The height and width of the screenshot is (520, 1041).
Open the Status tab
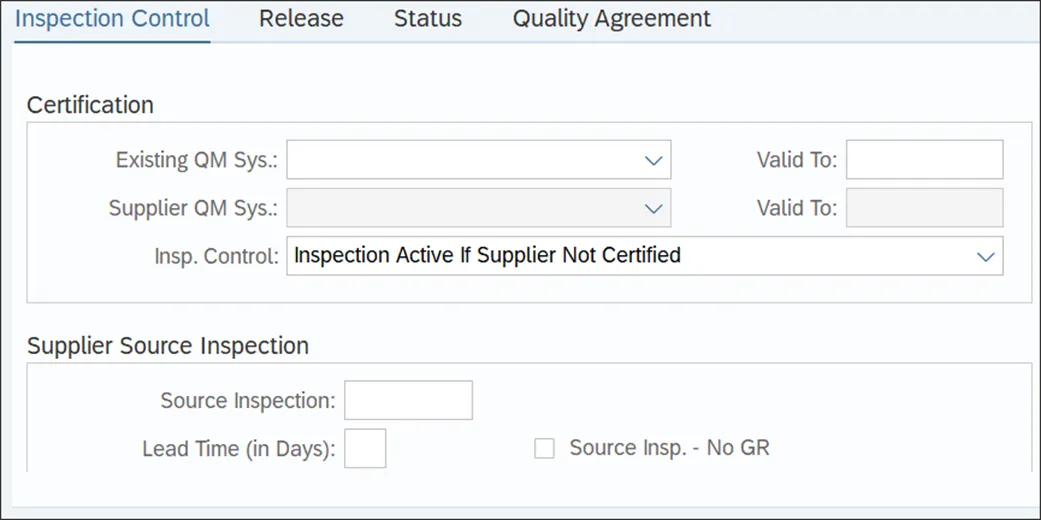tap(428, 19)
